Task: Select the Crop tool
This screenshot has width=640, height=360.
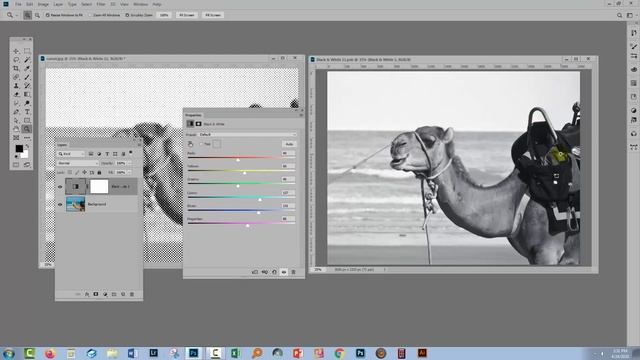Action: click(16, 68)
